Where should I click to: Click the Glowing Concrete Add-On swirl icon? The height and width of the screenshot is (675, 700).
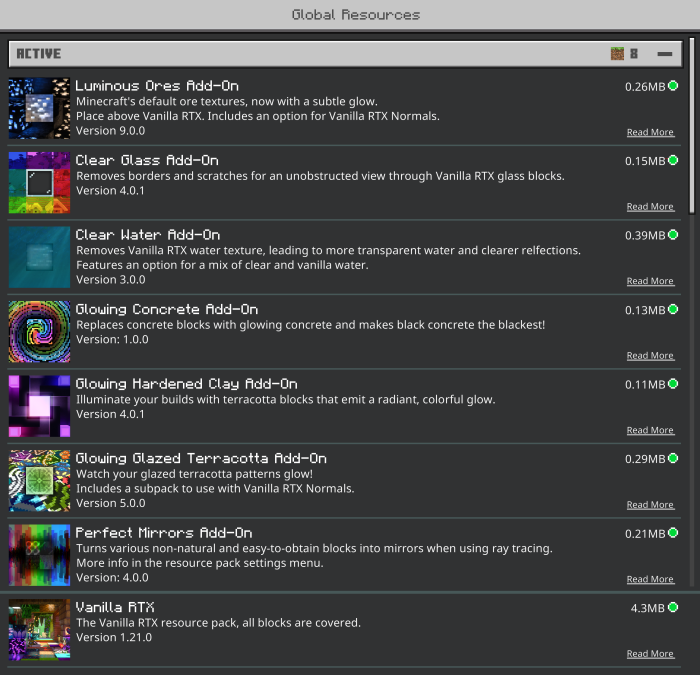coord(39,332)
